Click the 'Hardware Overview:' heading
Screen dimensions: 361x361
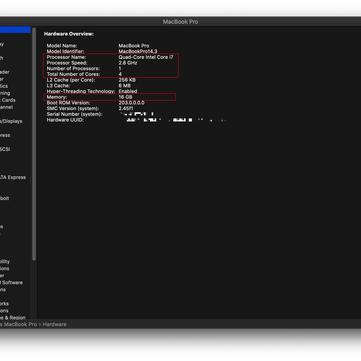click(x=69, y=34)
